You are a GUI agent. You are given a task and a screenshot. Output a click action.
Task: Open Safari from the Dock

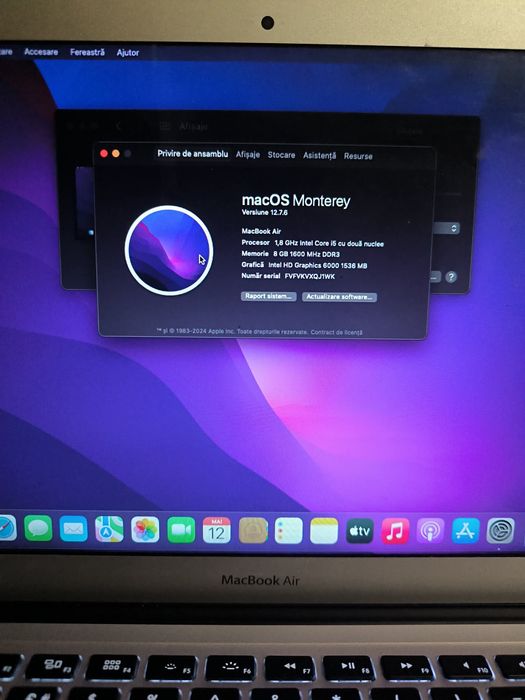point(7,527)
